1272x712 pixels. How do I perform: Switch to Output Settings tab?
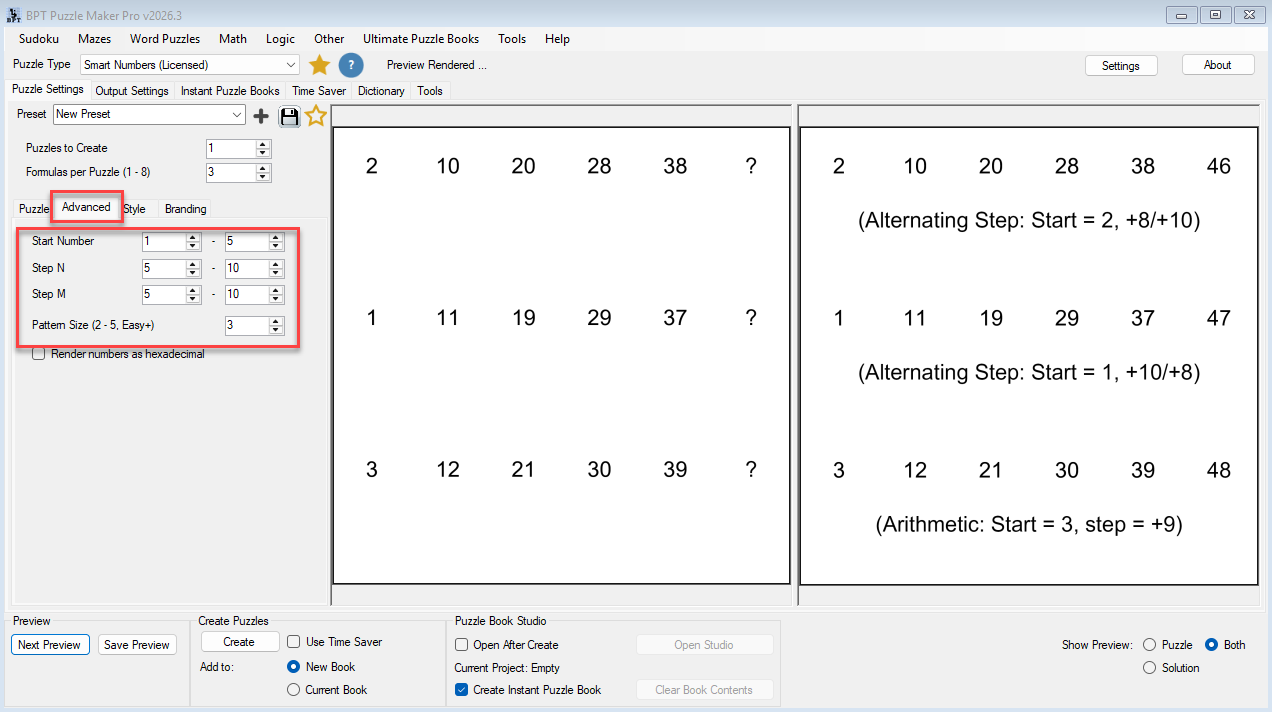click(132, 91)
